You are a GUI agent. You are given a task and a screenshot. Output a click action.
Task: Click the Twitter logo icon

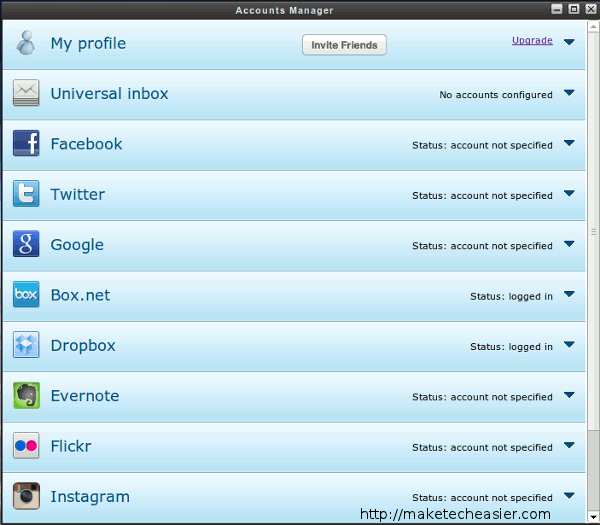click(x=26, y=194)
